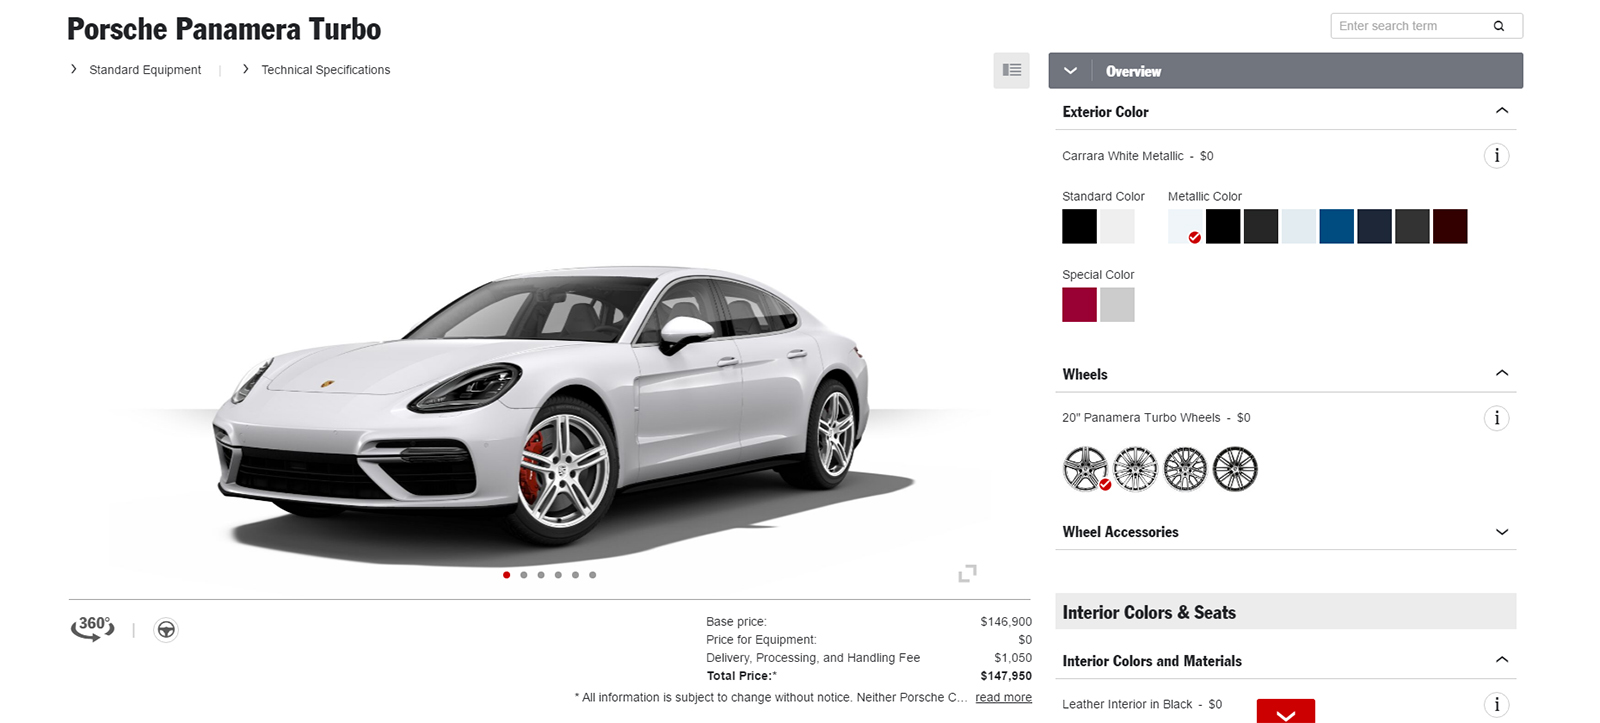Click the search magnifier icon
The image size is (1600, 723).
[x=1498, y=26]
